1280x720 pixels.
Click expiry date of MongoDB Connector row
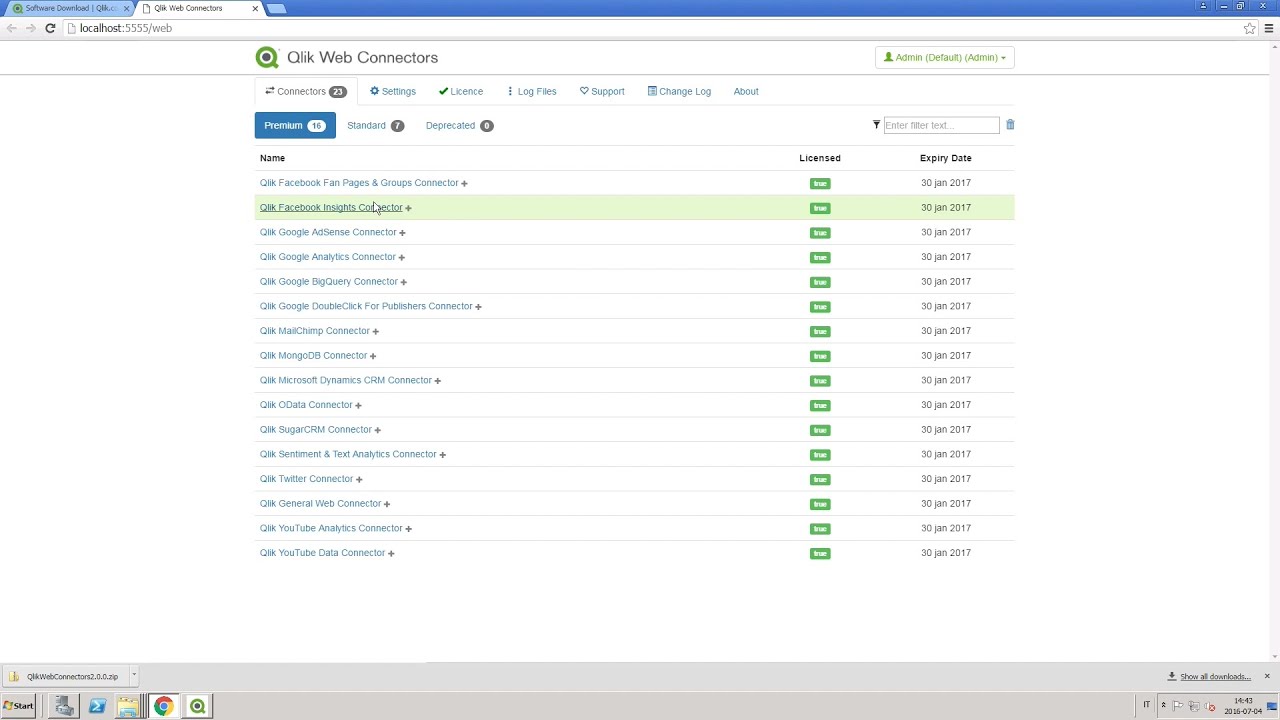pyautogui.click(x=946, y=355)
